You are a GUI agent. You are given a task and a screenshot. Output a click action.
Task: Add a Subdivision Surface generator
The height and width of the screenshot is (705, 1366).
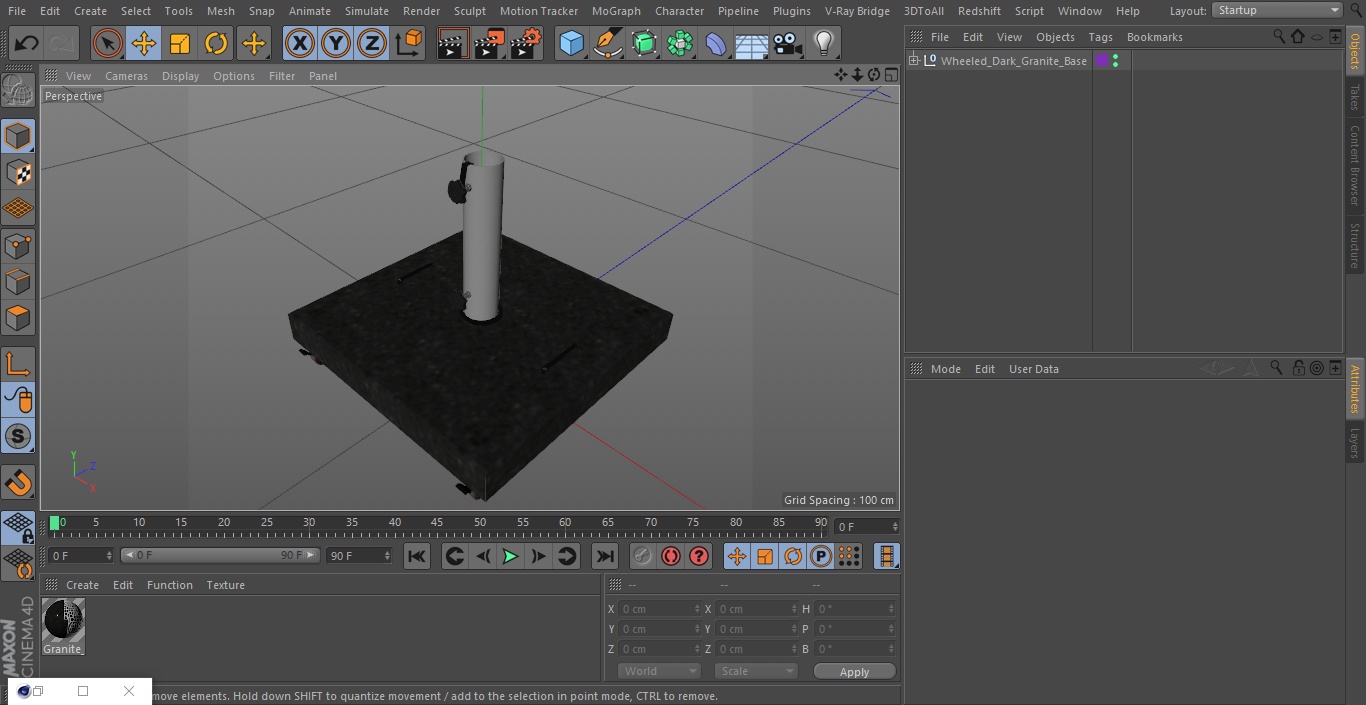[644, 44]
